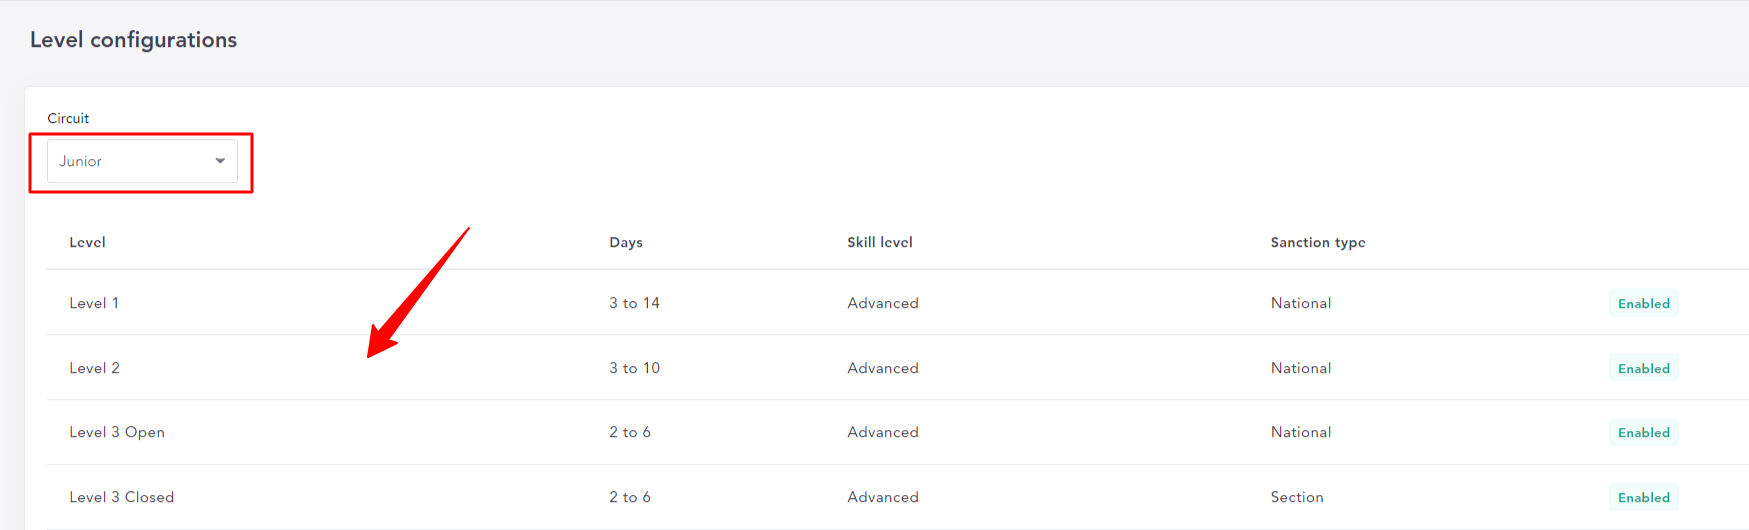Click the 3 to 10 days value
Image resolution: width=1749 pixels, height=530 pixels.
click(x=634, y=368)
